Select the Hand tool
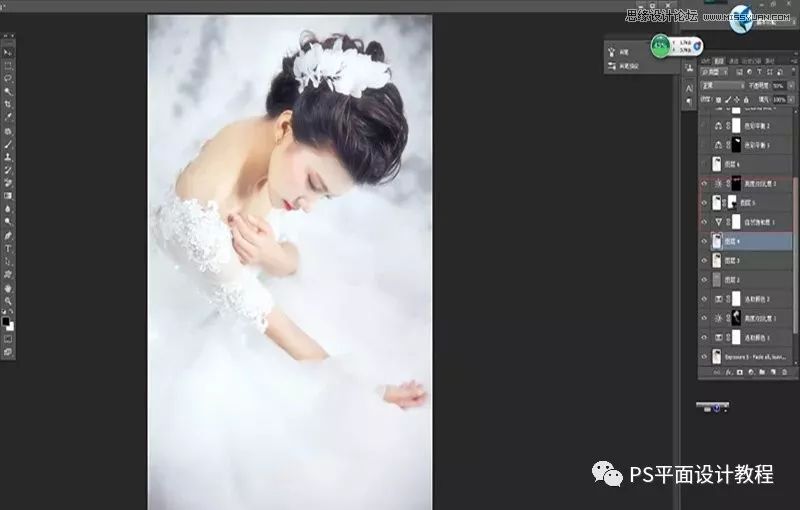Viewport: 800px width, 510px height. coord(8,288)
